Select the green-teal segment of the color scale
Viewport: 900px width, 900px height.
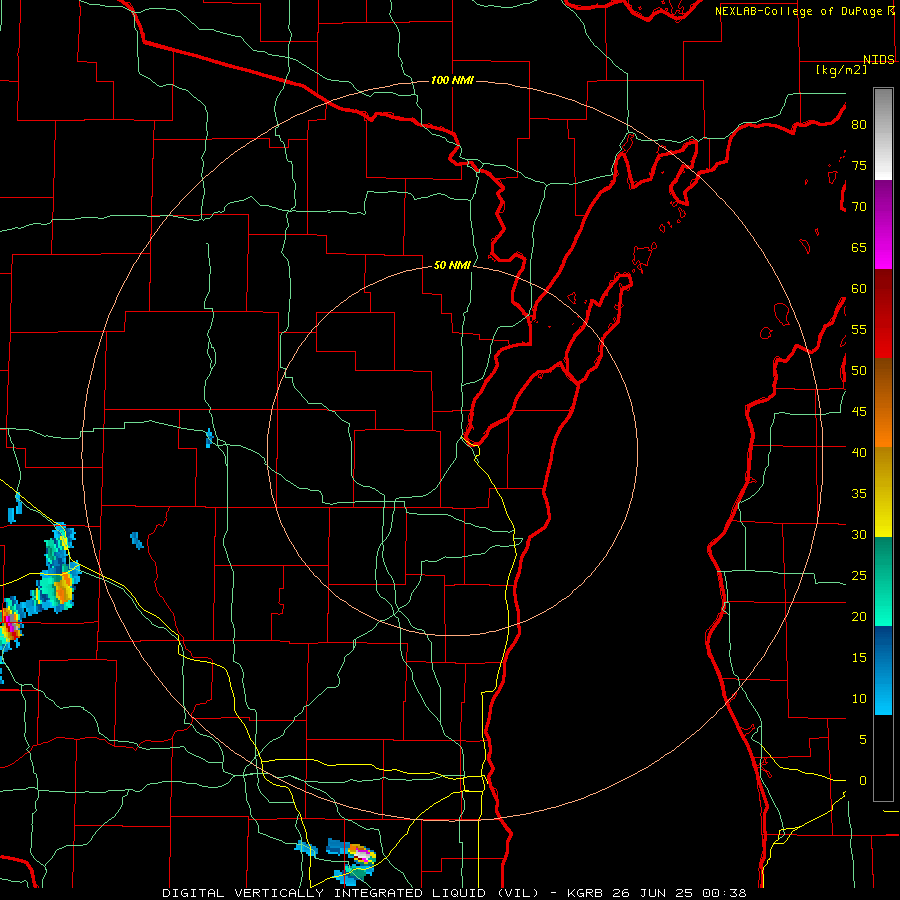point(883,581)
